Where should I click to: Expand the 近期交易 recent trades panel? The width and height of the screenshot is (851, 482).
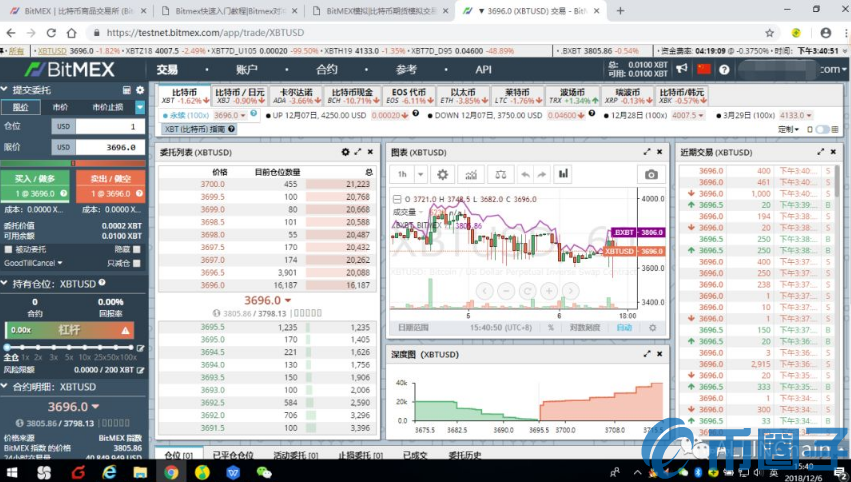coord(821,152)
